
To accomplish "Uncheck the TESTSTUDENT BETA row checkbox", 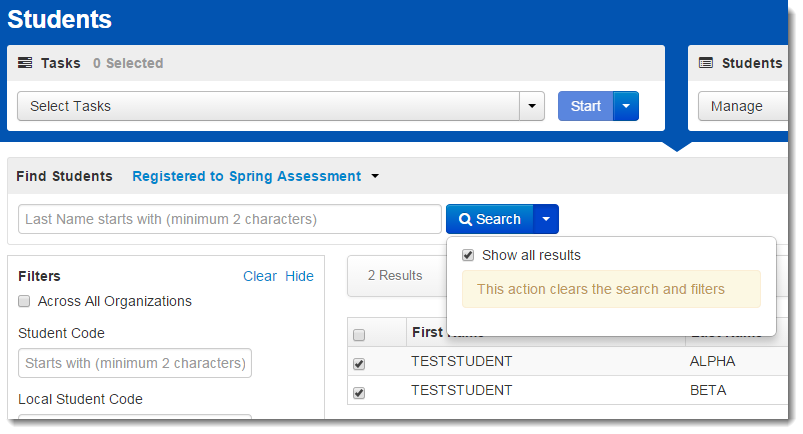I will [359, 392].
